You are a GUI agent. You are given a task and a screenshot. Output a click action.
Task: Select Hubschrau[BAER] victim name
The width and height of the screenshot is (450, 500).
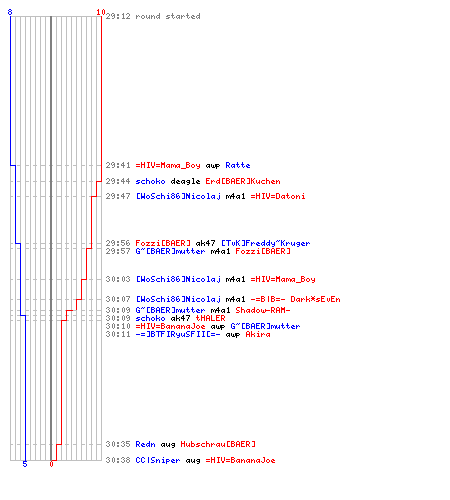click(218, 444)
